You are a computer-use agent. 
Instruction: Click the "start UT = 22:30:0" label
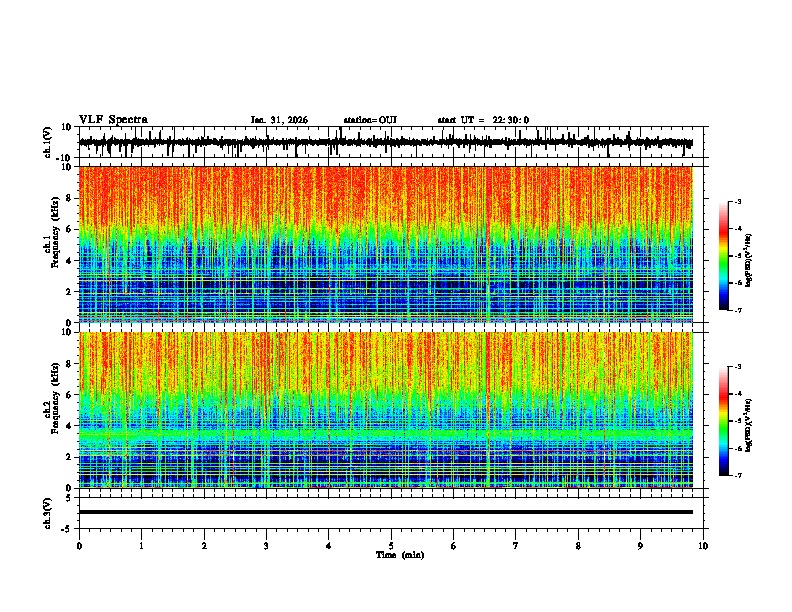click(483, 120)
